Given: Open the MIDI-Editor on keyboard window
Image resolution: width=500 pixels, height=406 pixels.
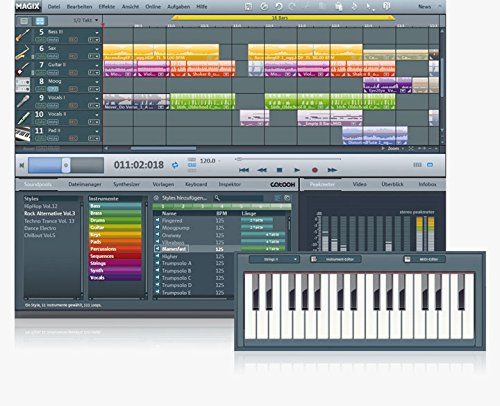Looking at the screenshot, I should click(425, 259).
